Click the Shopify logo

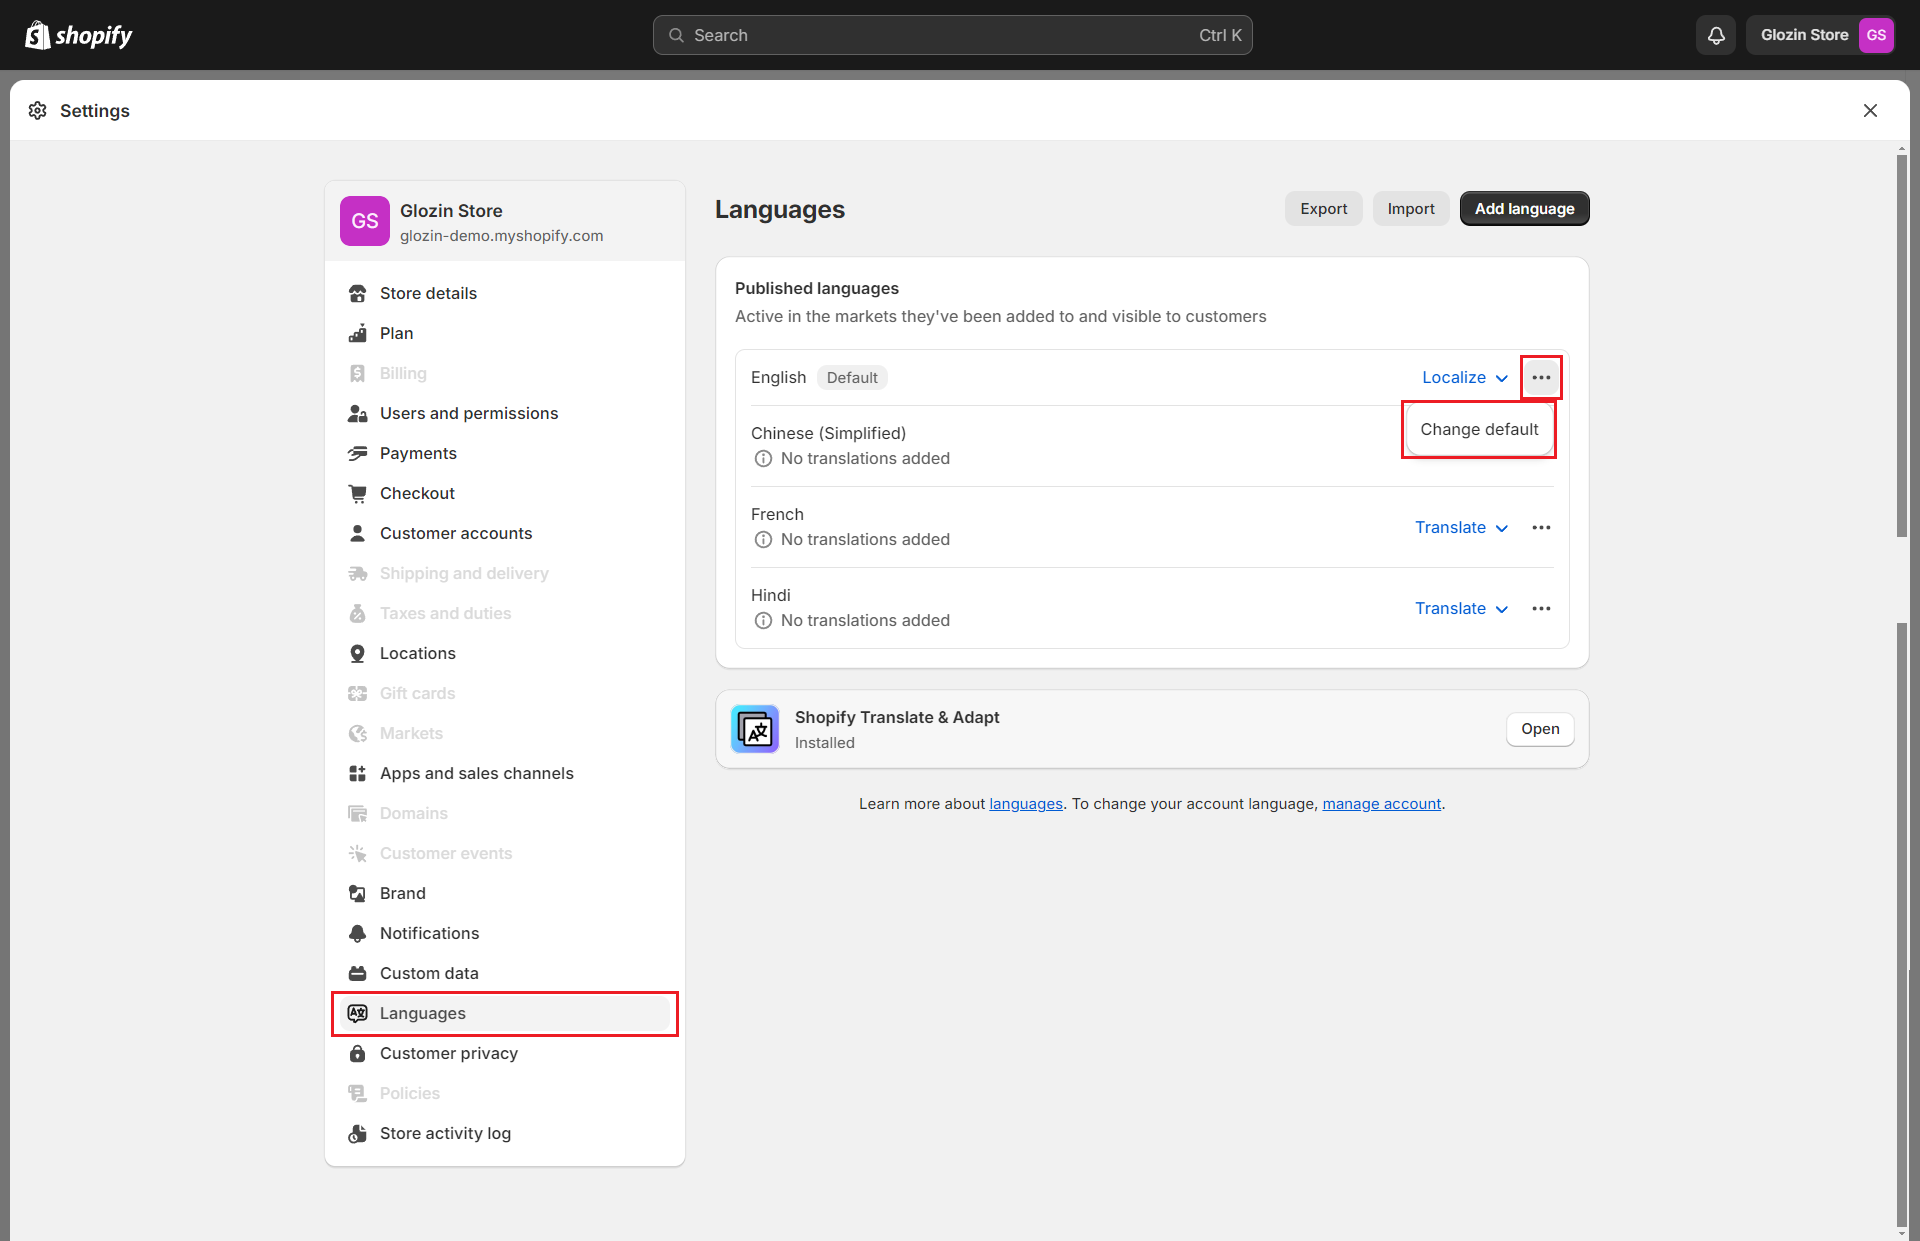click(79, 35)
